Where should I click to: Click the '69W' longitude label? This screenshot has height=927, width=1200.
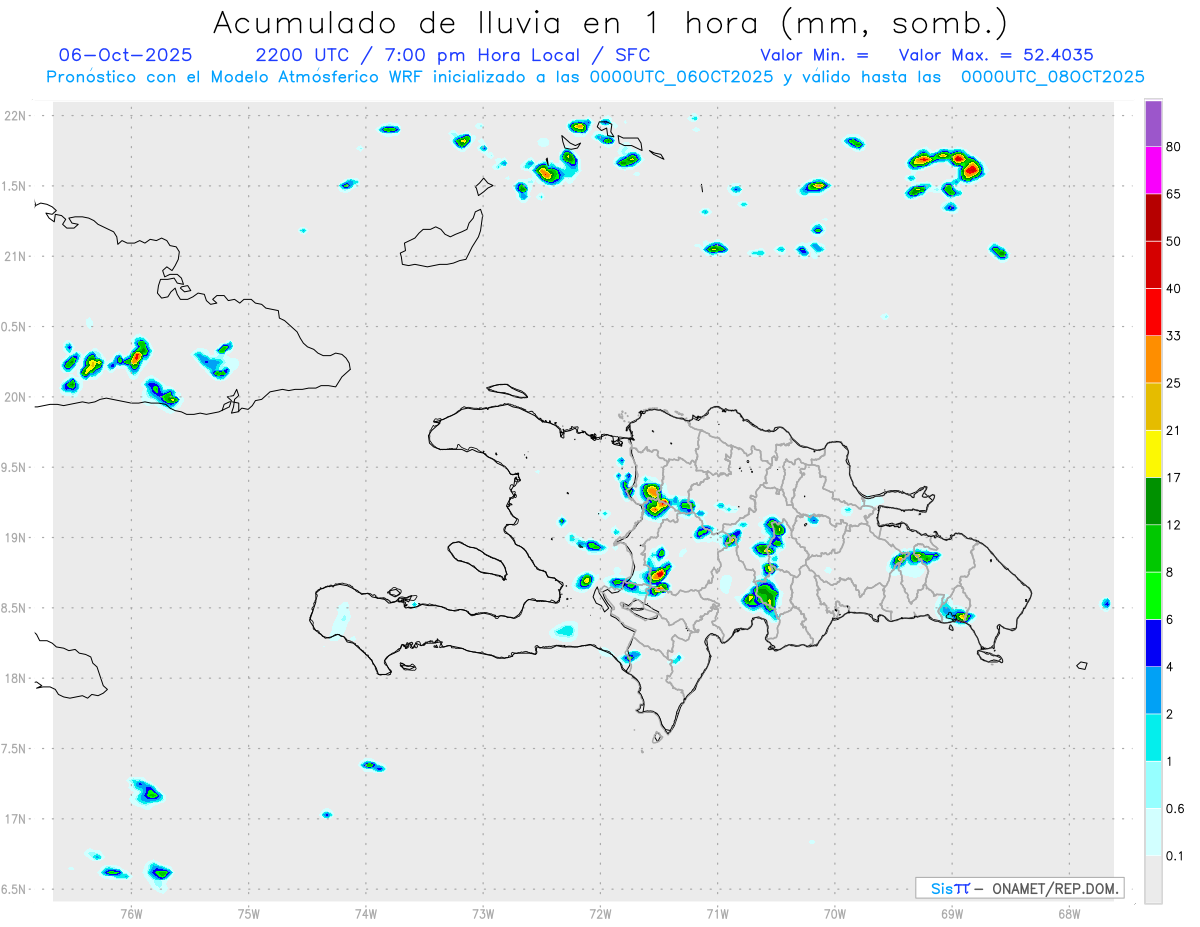coord(952,914)
